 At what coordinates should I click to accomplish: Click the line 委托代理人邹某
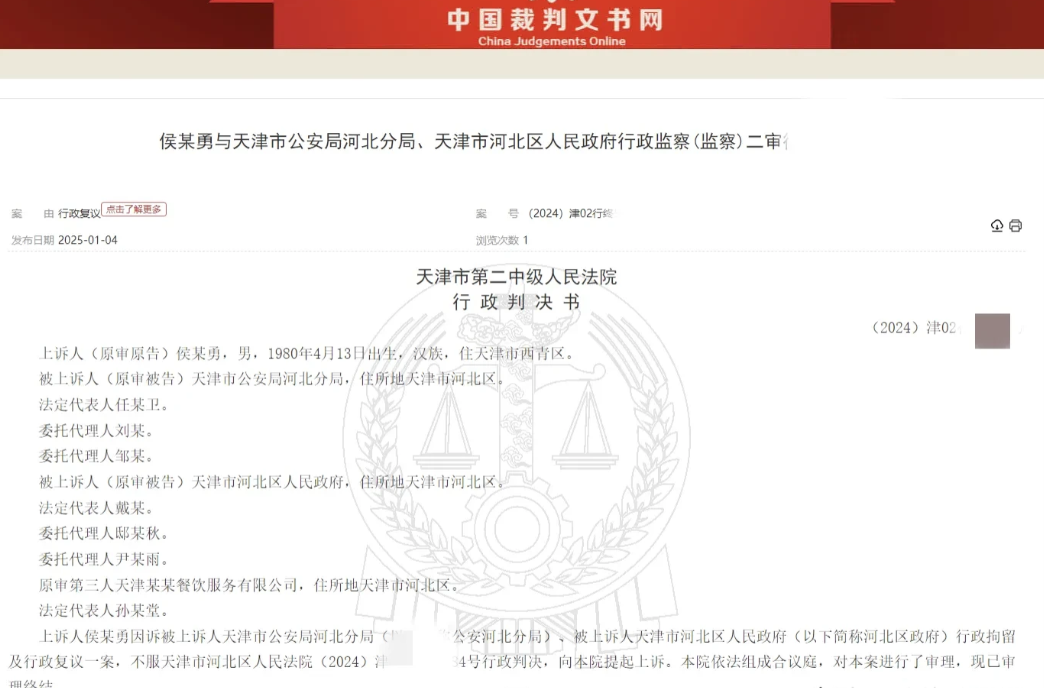pos(97,456)
